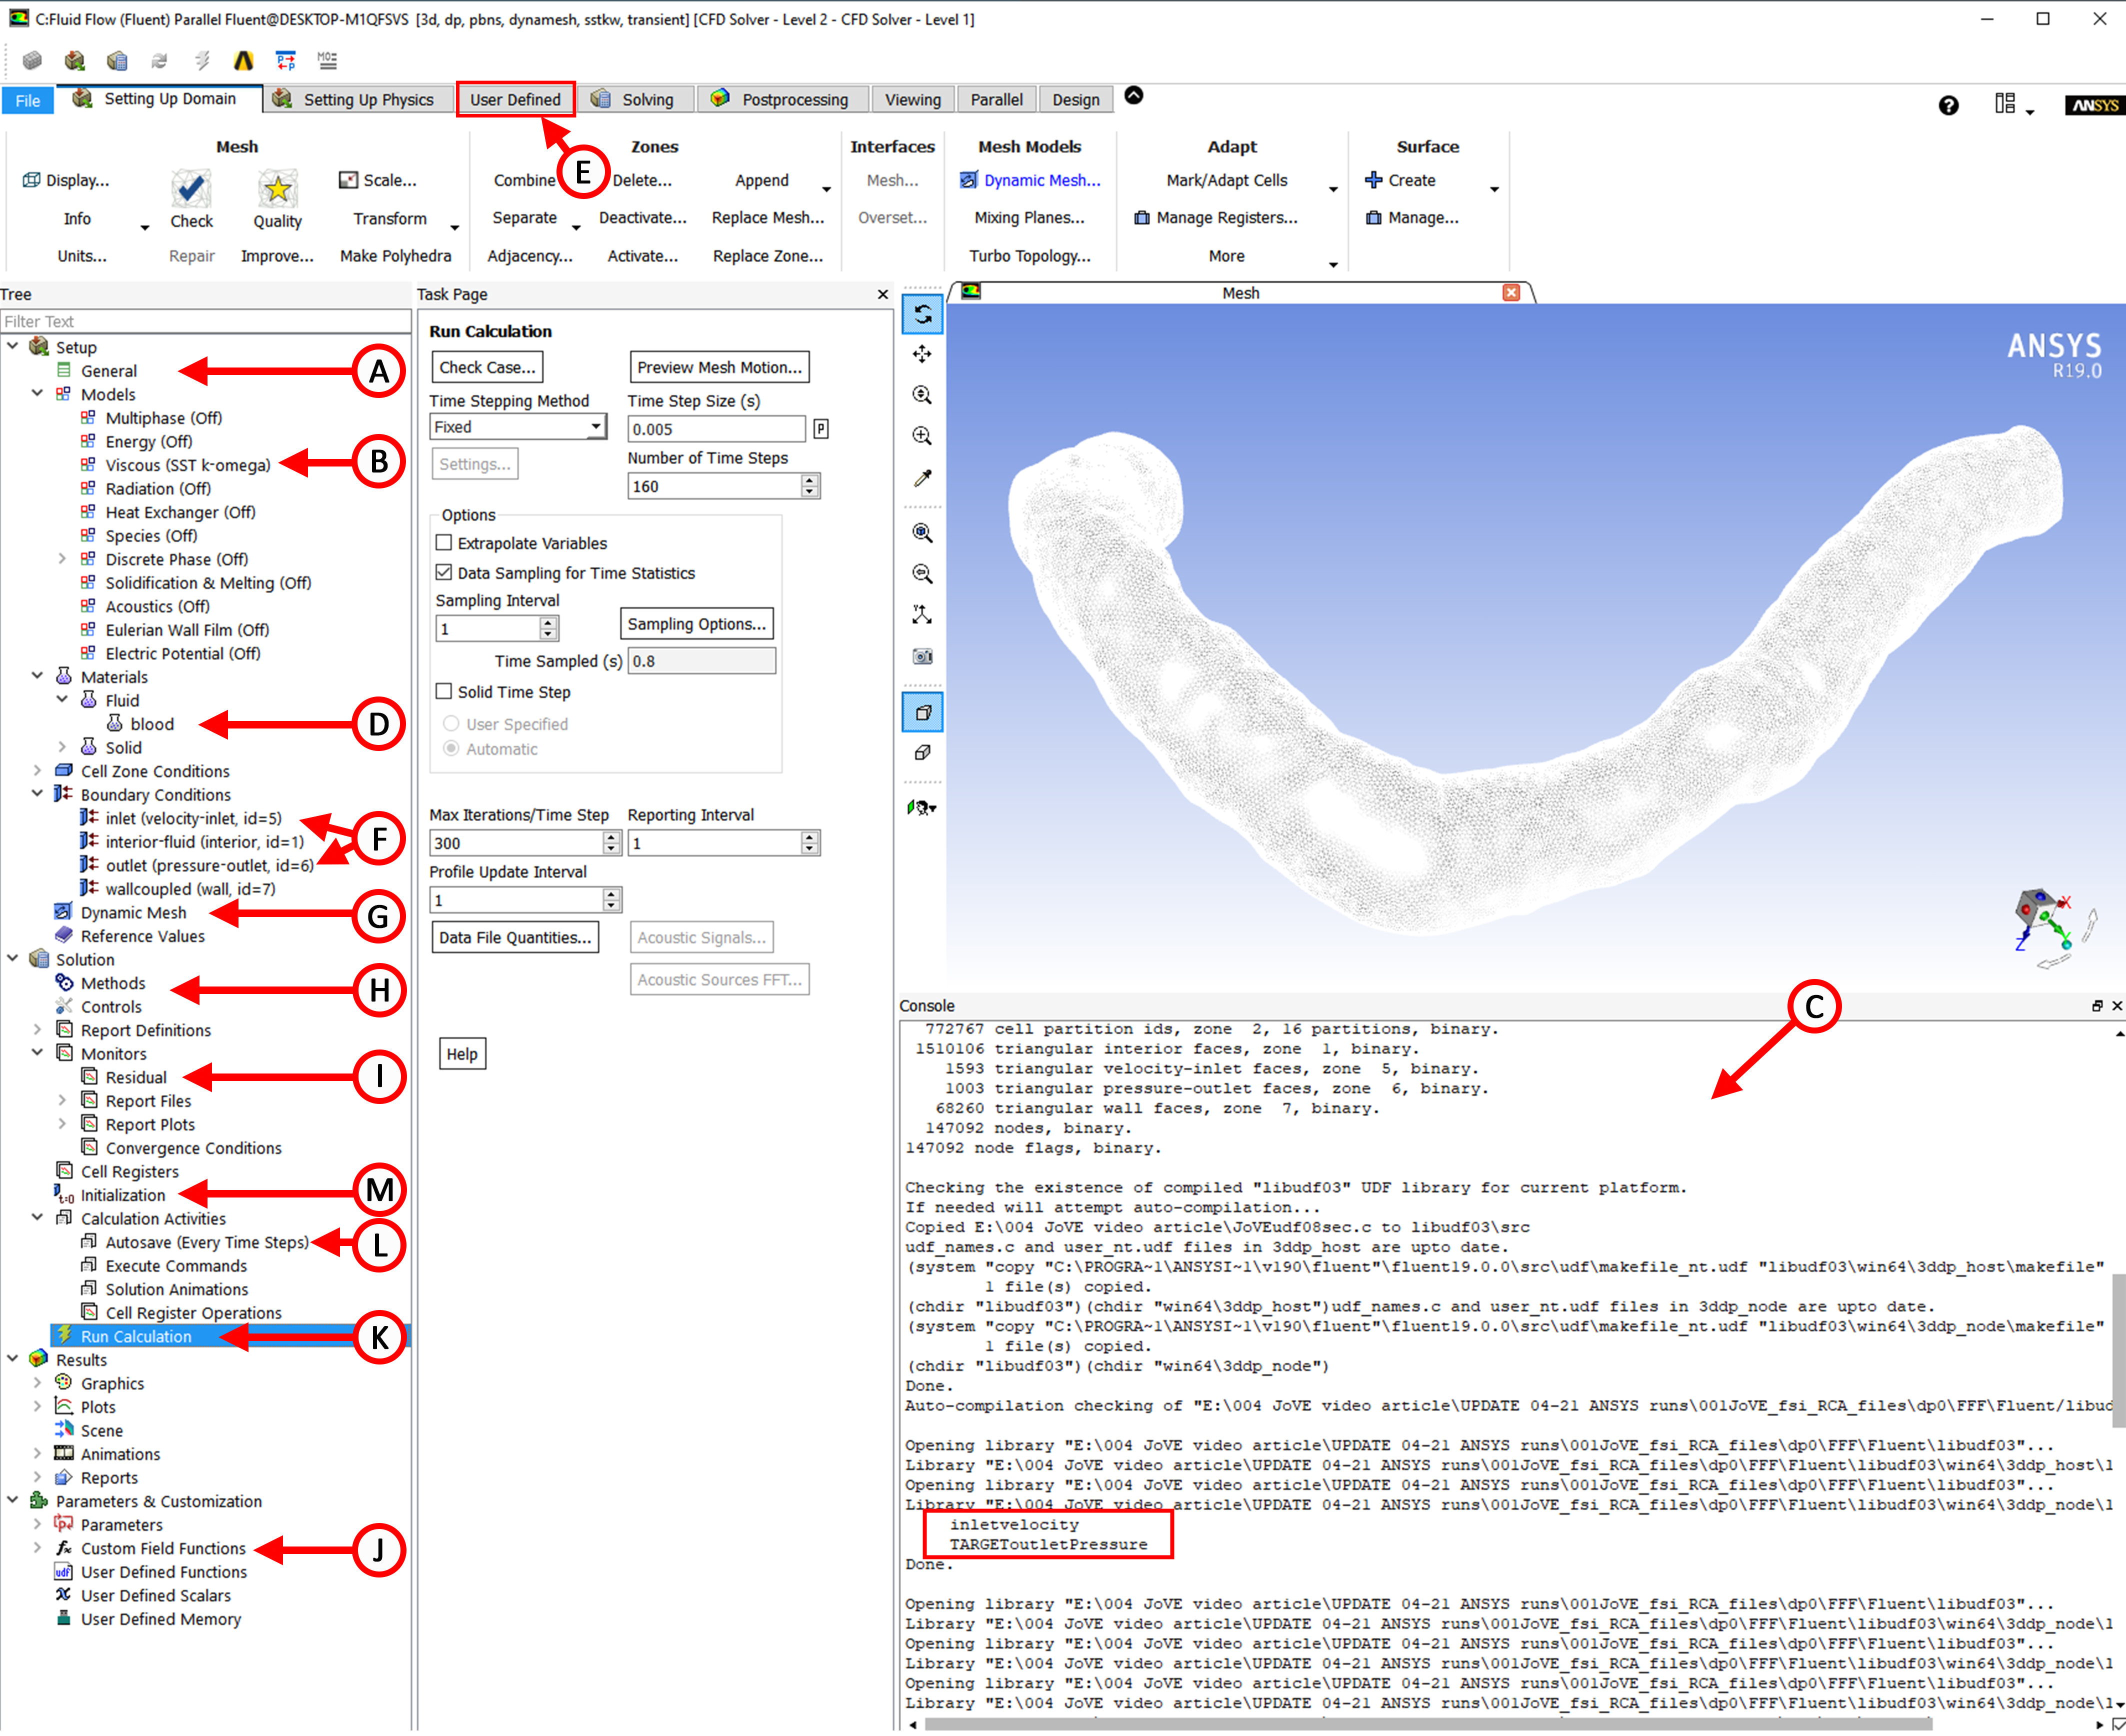Switch to the Solving ribbon tab

click(x=634, y=99)
